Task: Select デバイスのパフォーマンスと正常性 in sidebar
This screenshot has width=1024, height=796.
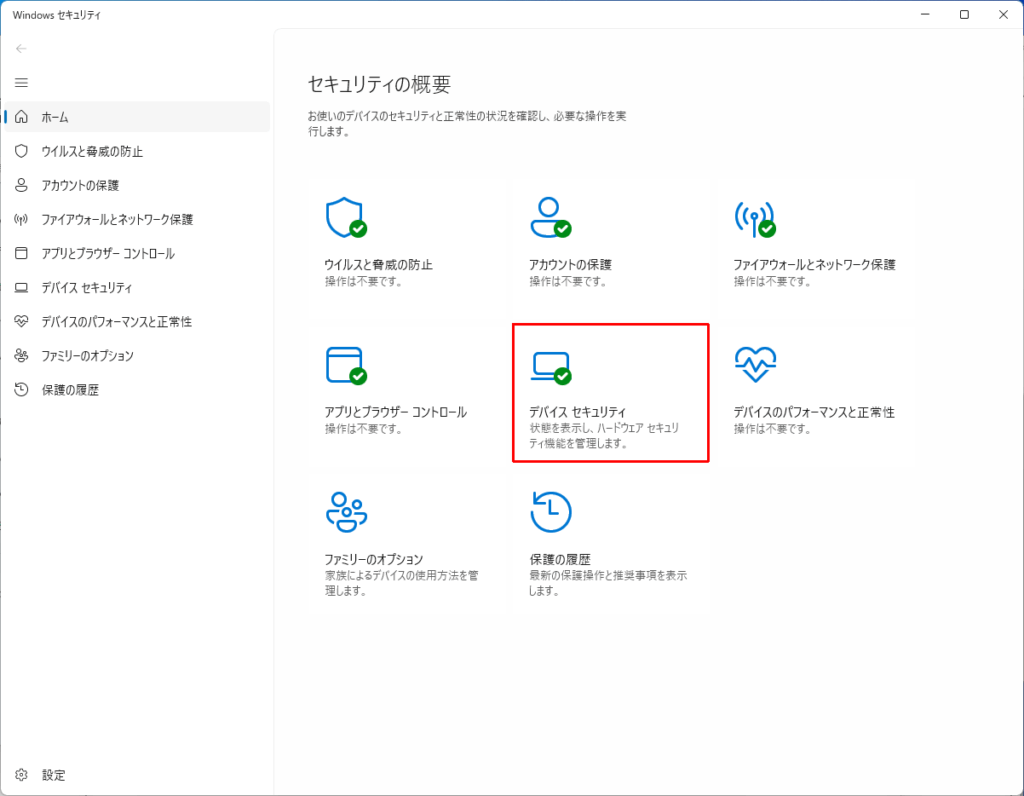Action: tap(136, 321)
